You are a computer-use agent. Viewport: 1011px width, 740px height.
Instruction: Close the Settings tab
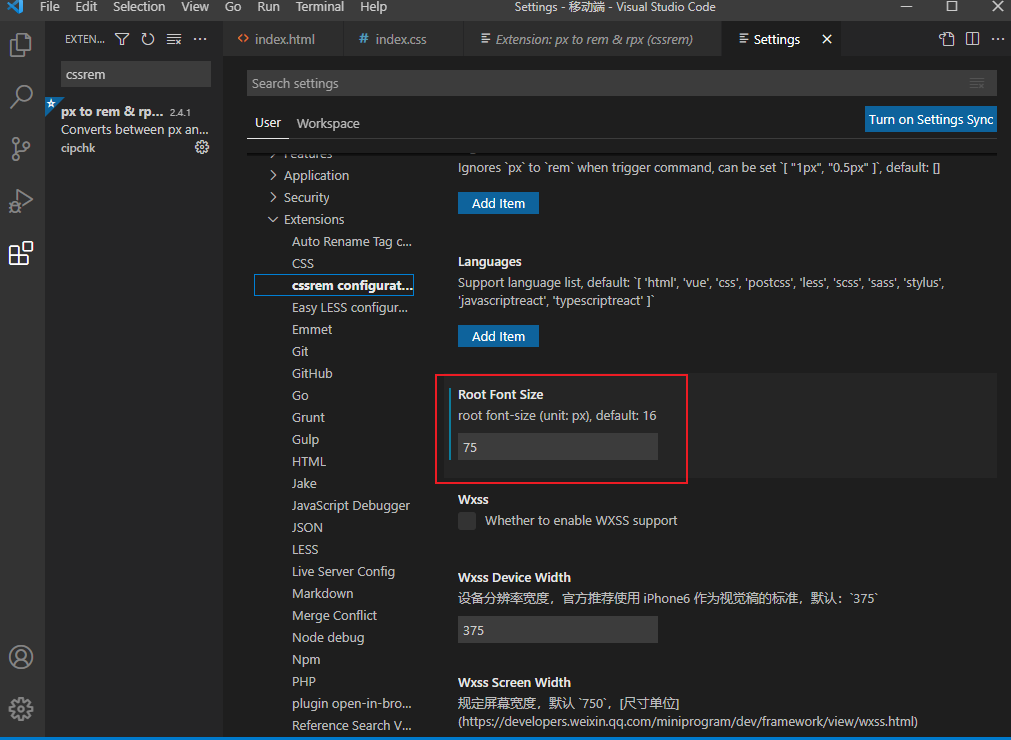click(x=827, y=39)
